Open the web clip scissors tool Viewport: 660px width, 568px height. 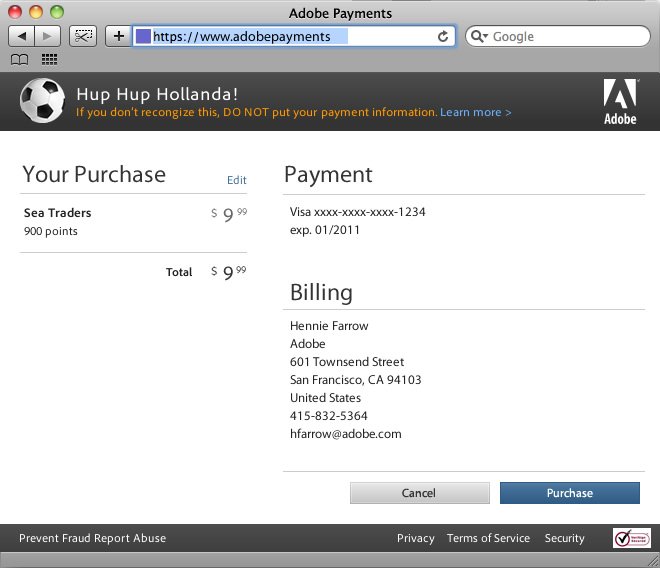83,36
